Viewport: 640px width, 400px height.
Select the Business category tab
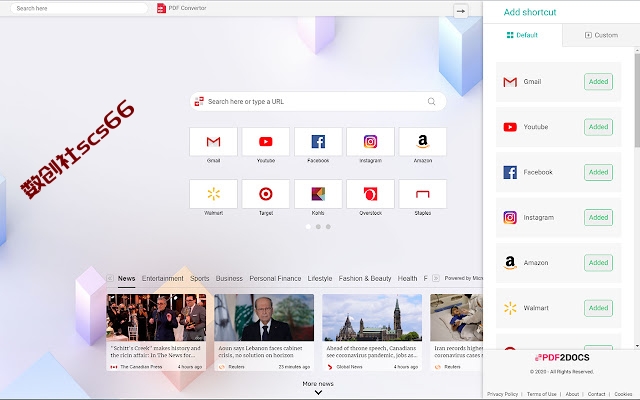coord(229,278)
